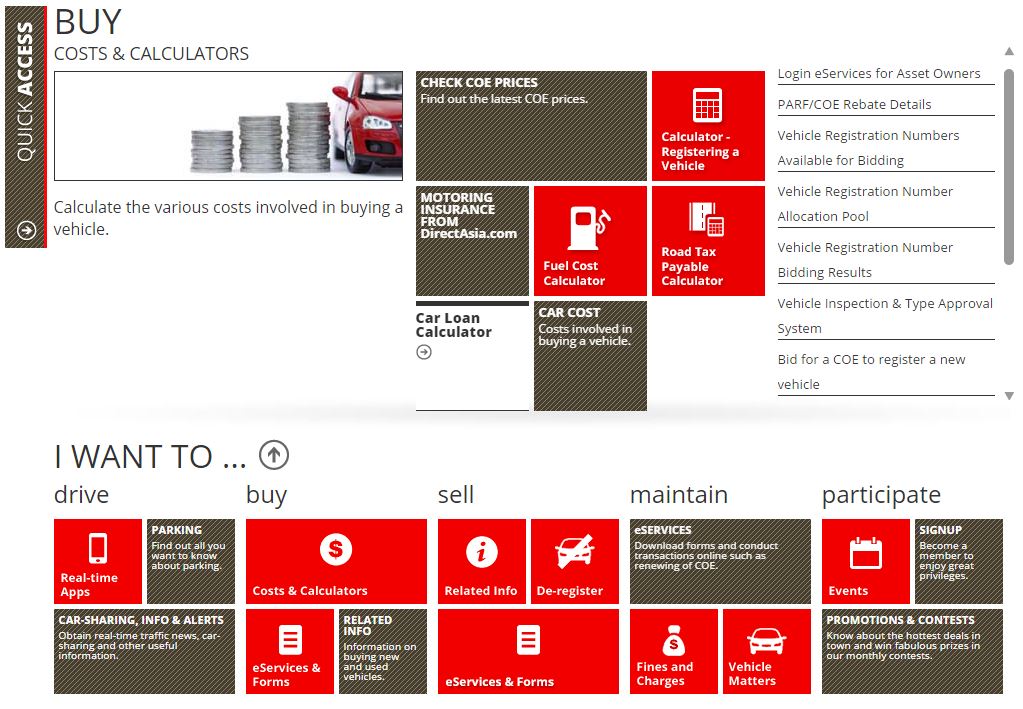
Task: Click the quick links scrollbar thumb
Action: 1009,167
